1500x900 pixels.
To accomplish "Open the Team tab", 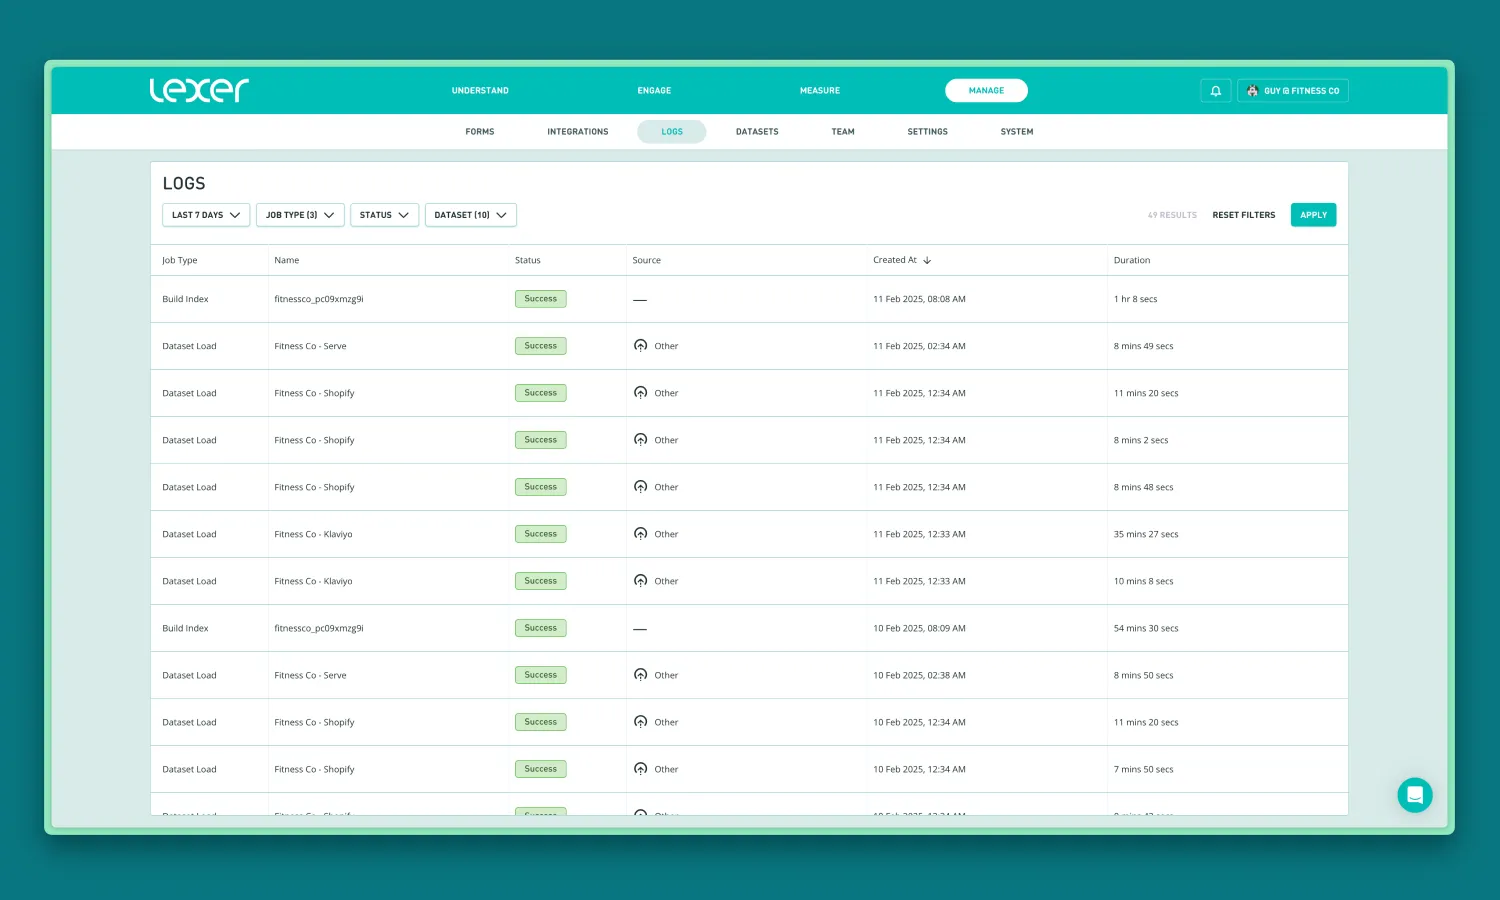I will 843,132.
